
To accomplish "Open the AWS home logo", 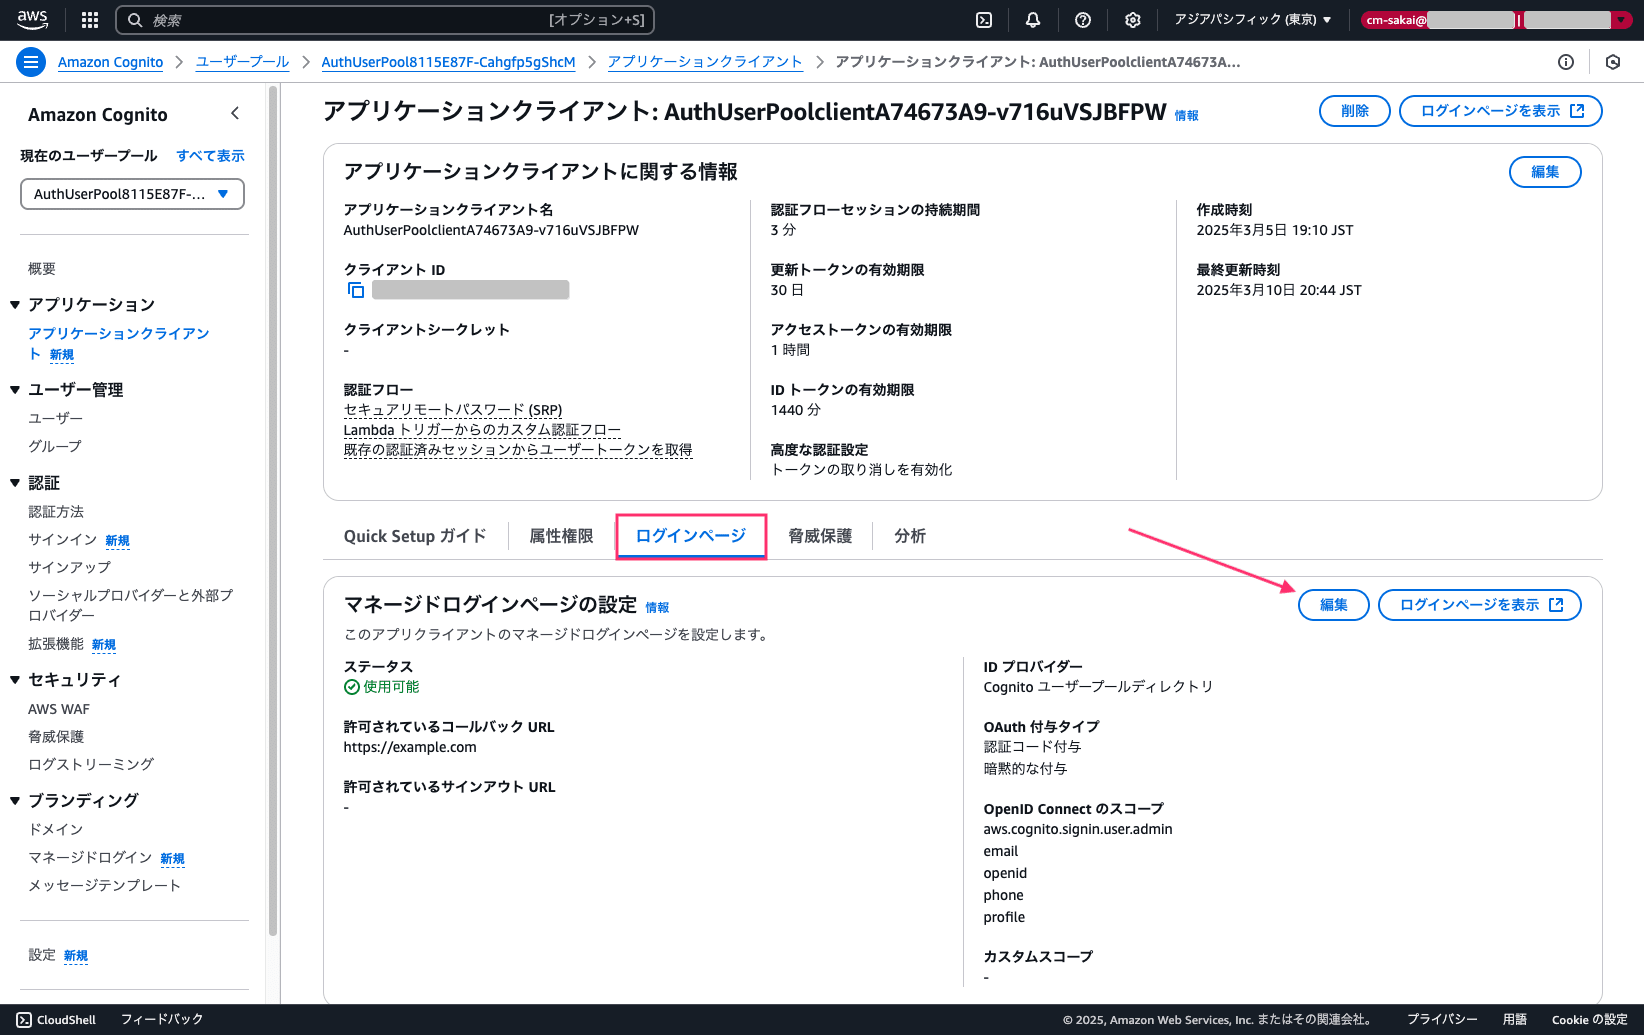I will (32, 19).
